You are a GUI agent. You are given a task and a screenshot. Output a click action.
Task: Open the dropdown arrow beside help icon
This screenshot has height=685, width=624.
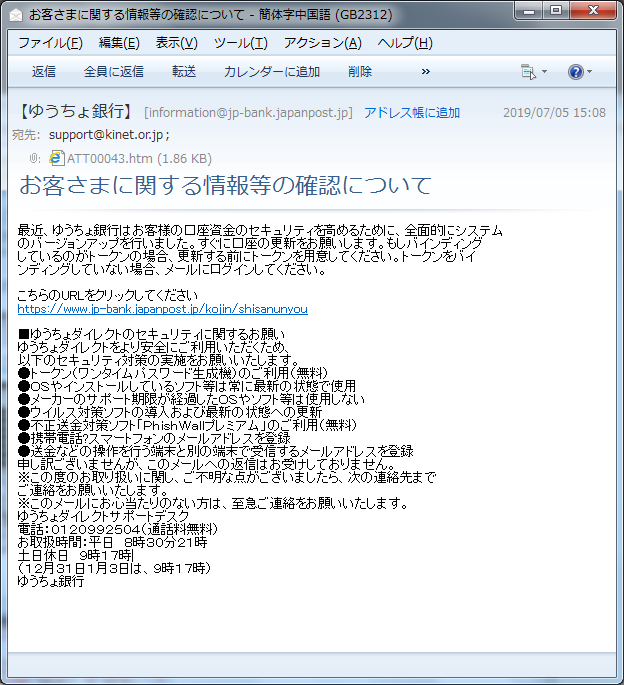tap(589, 71)
